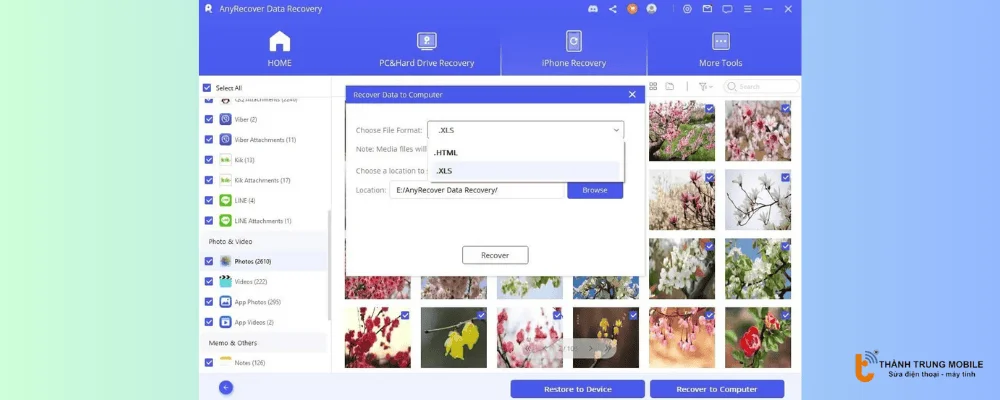This screenshot has width=1000, height=400.
Task: Uncheck the Videos (222) checkbox
Action: pyautogui.click(x=209, y=282)
